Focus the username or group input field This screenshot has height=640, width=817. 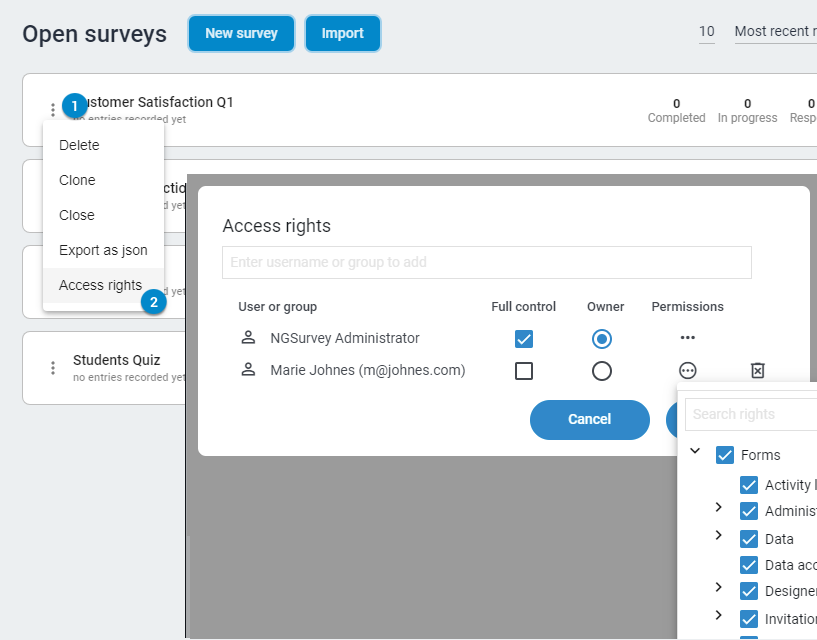click(x=486, y=262)
